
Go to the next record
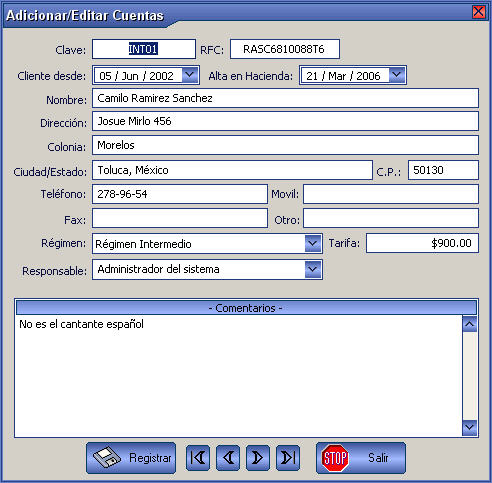258,458
